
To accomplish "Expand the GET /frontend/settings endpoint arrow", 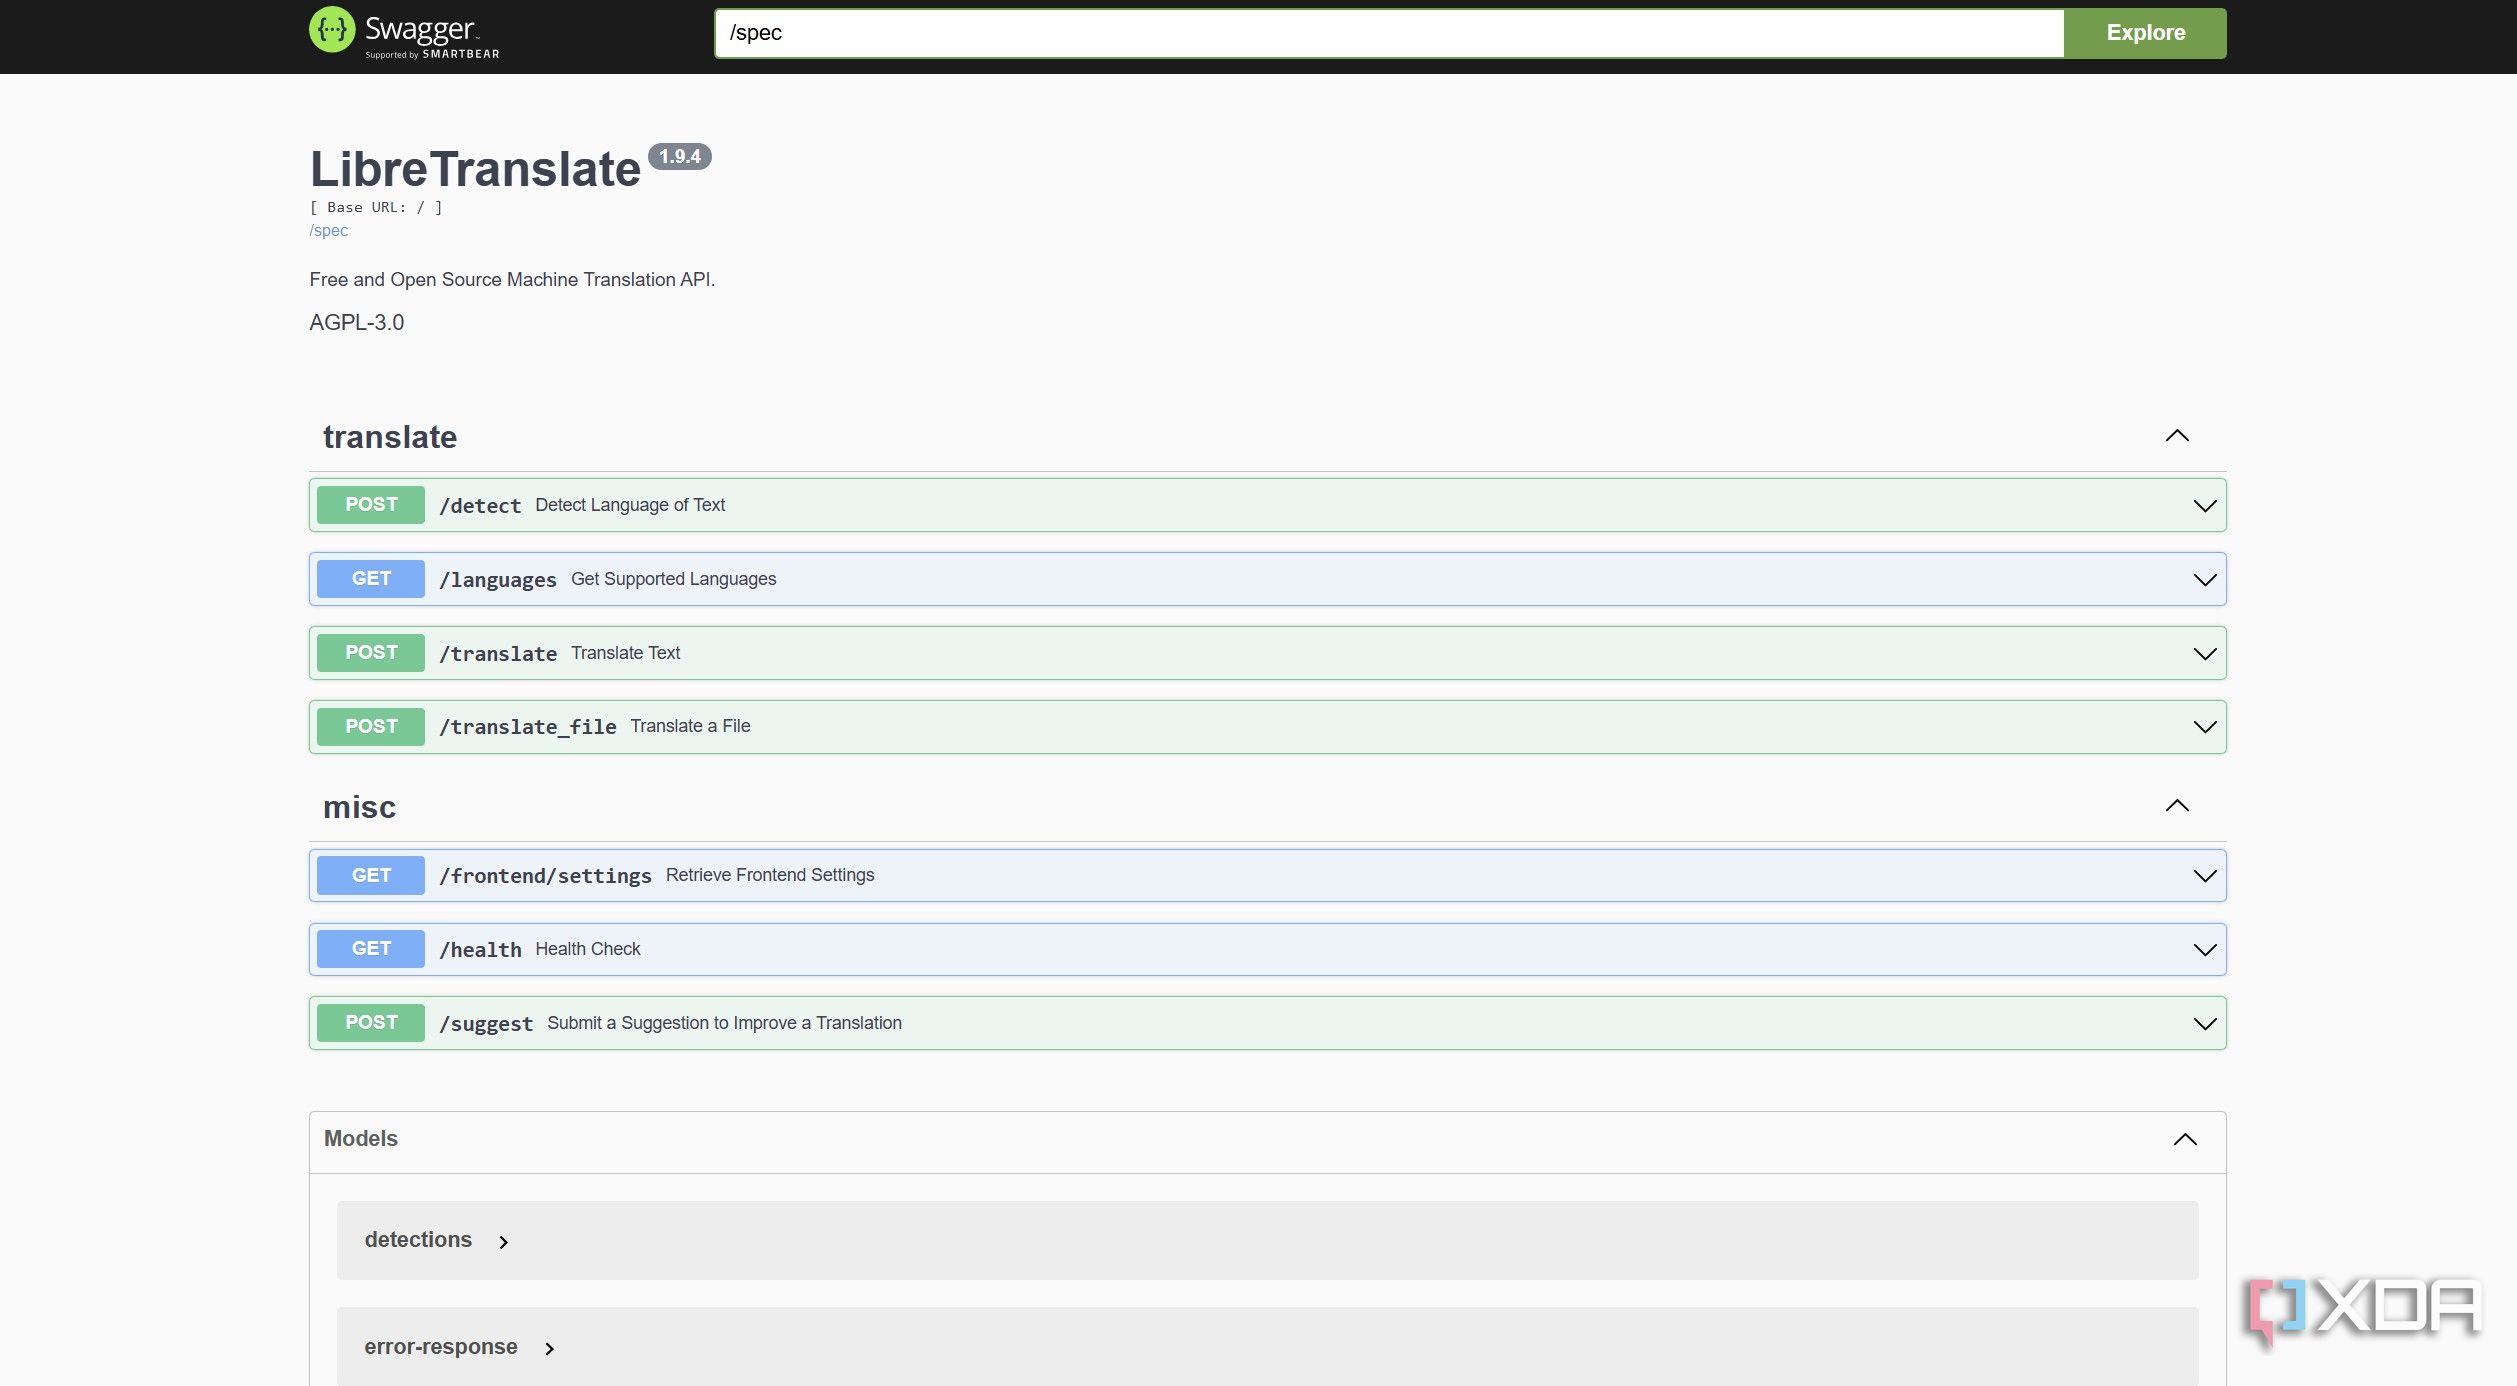I will [x=2204, y=876].
